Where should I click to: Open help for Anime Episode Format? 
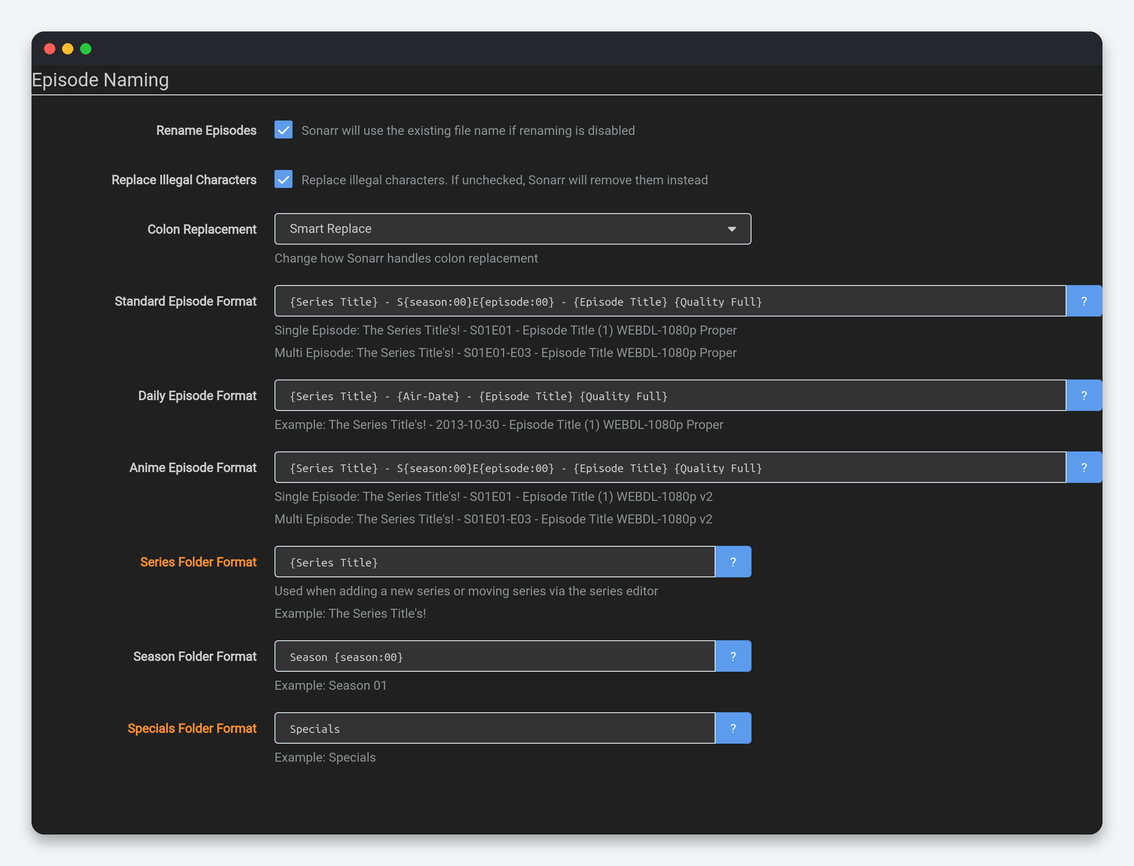[x=1083, y=467]
